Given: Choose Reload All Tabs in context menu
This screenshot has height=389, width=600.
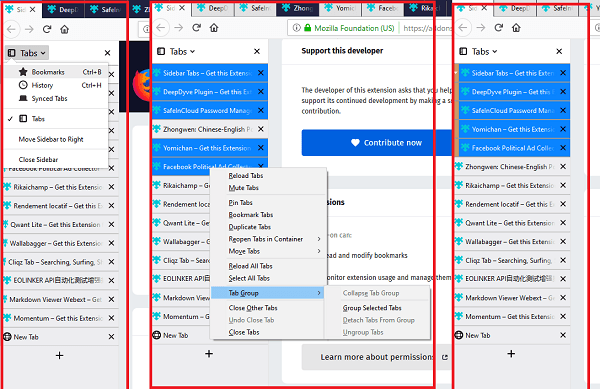Looking at the screenshot, I should (x=268, y=266).
